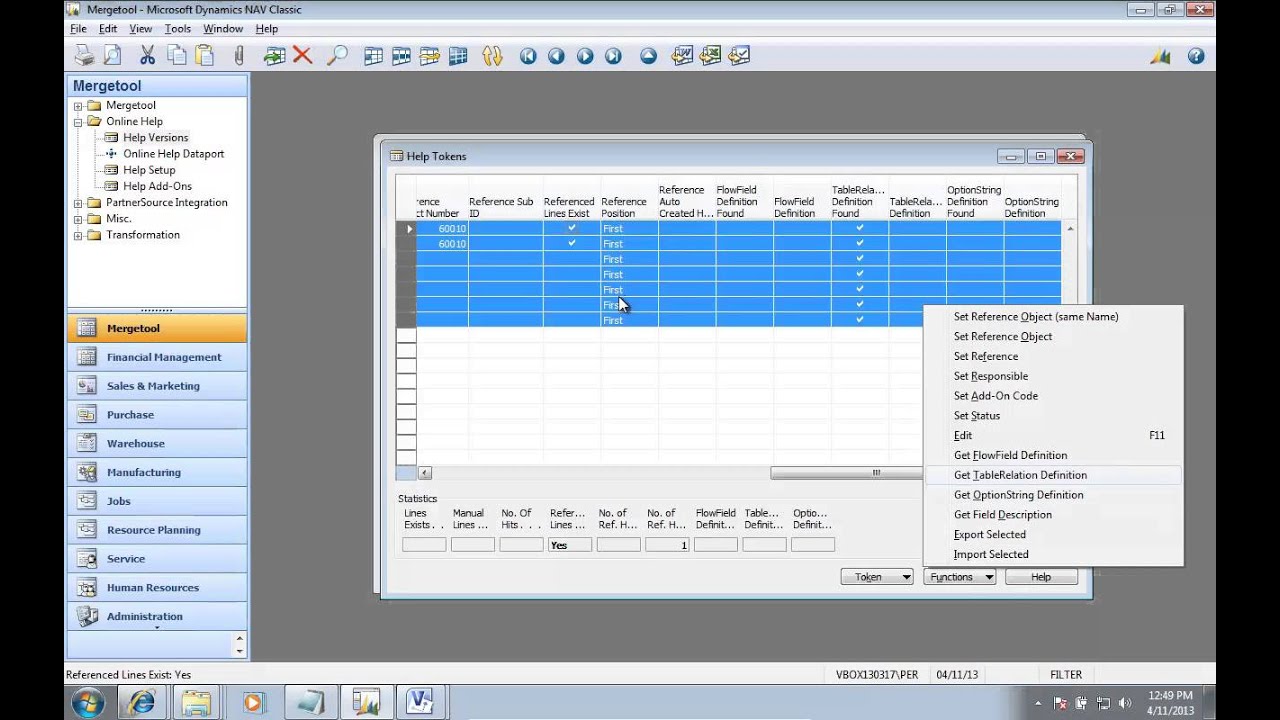This screenshot has width=1280, height=720.
Task: Choose Set Reference Object (same Name)
Action: [x=1053, y=317]
